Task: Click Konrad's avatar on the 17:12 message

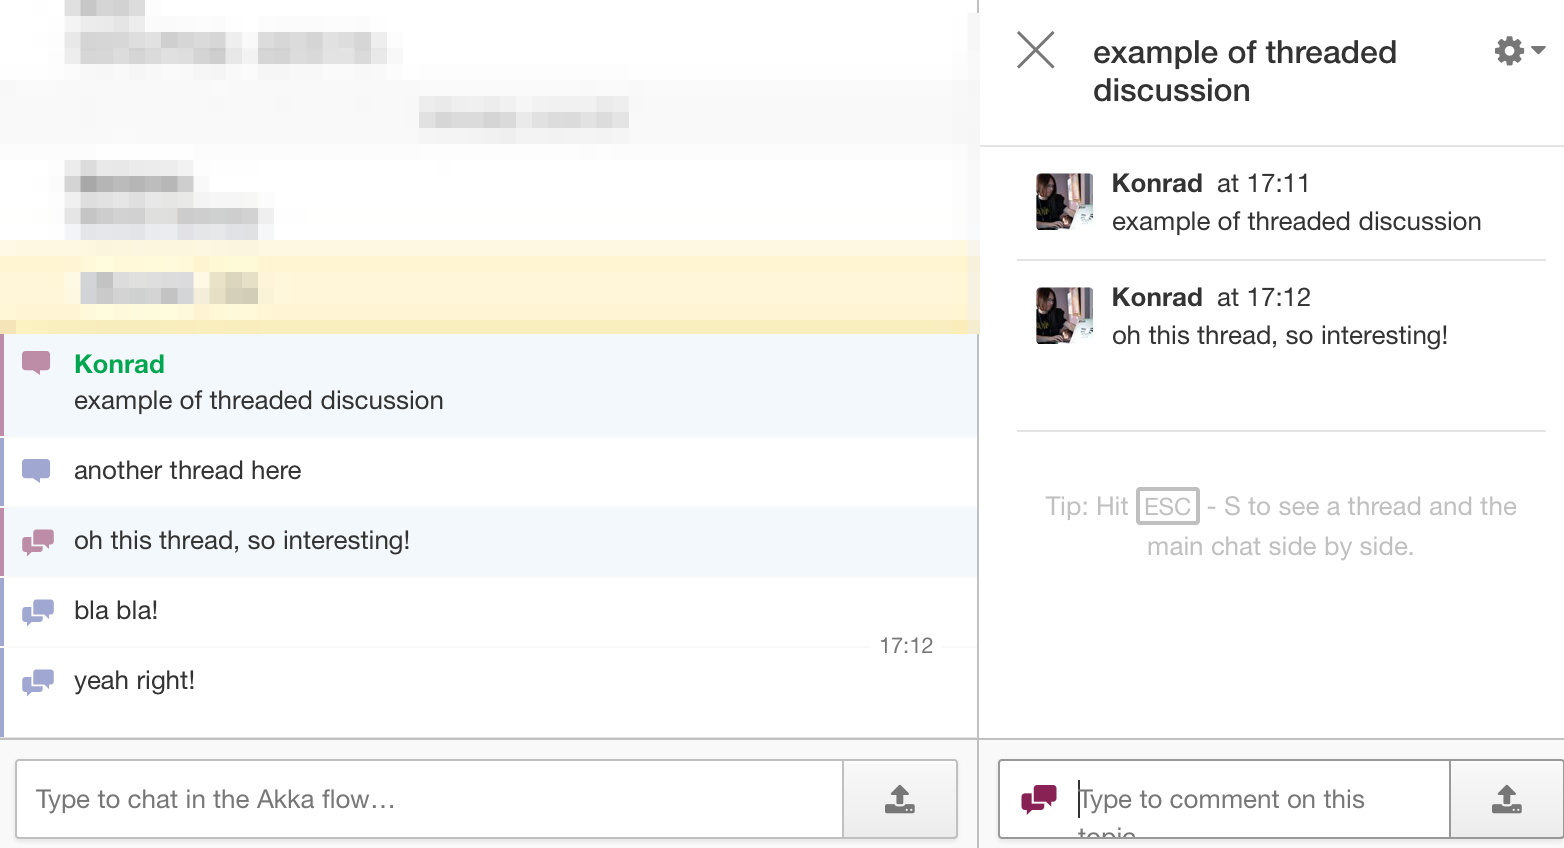Action: click(x=1064, y=316)
